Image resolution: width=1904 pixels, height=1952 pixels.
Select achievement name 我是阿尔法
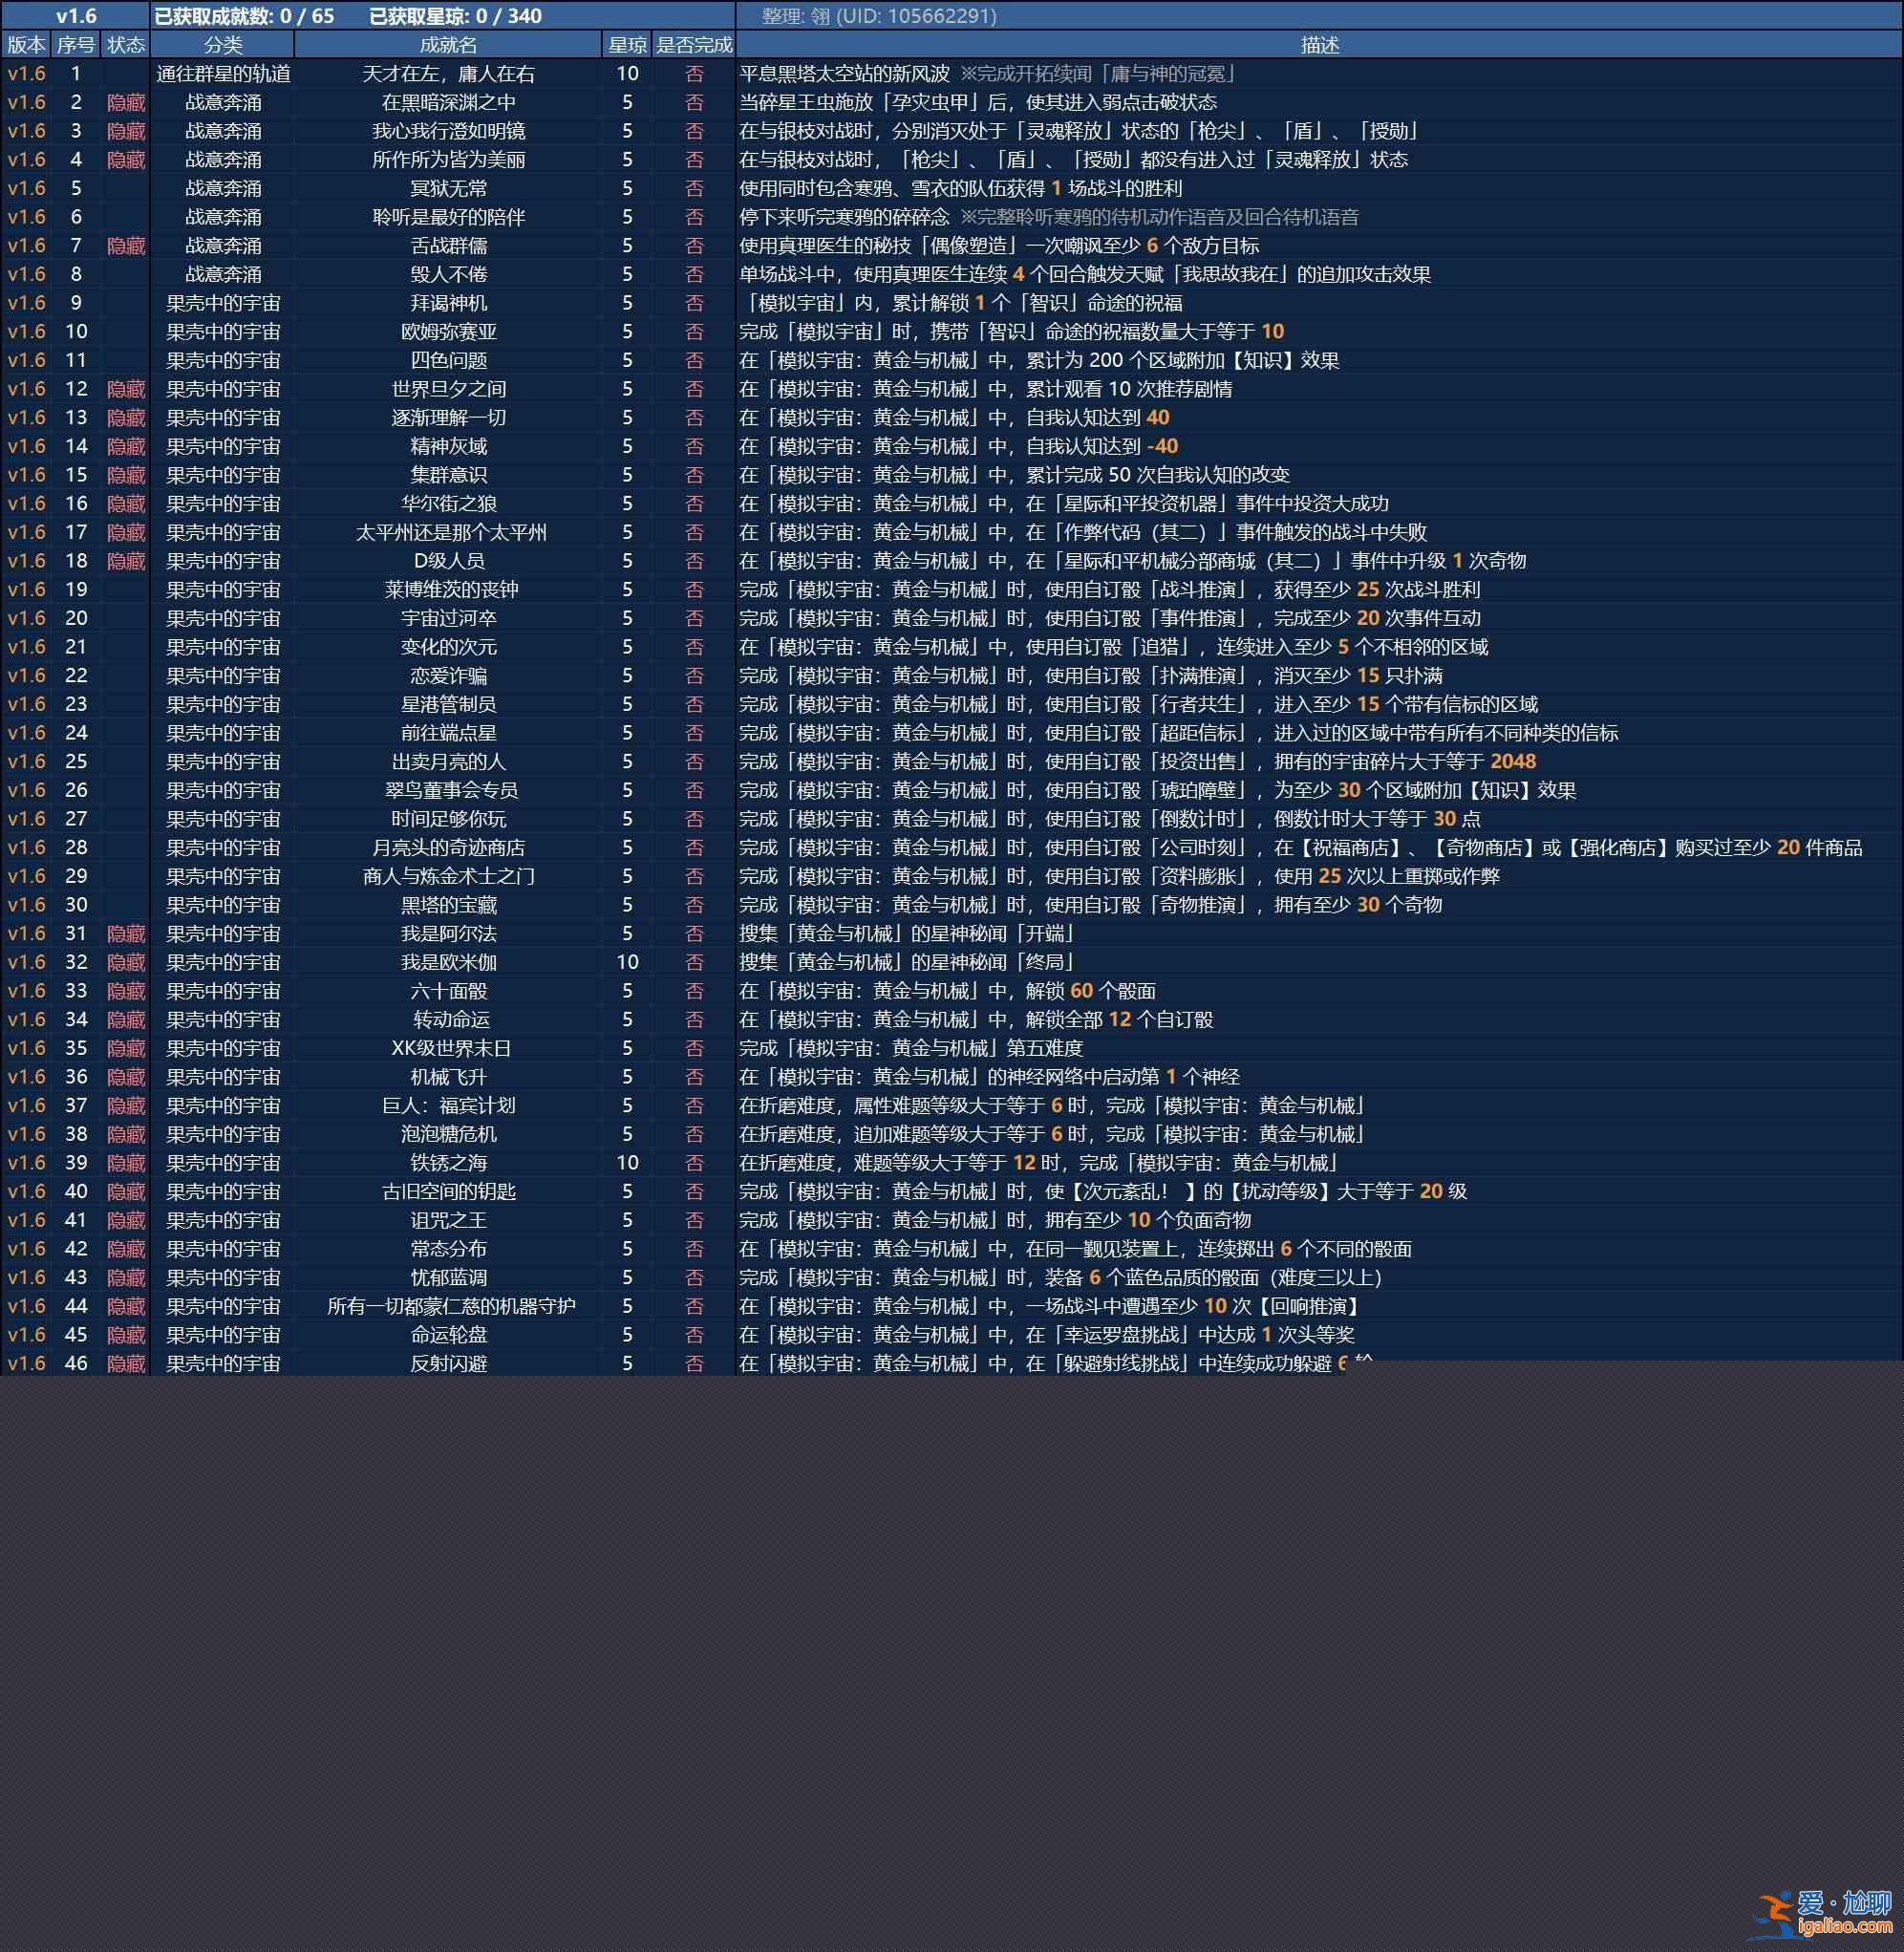448,934
